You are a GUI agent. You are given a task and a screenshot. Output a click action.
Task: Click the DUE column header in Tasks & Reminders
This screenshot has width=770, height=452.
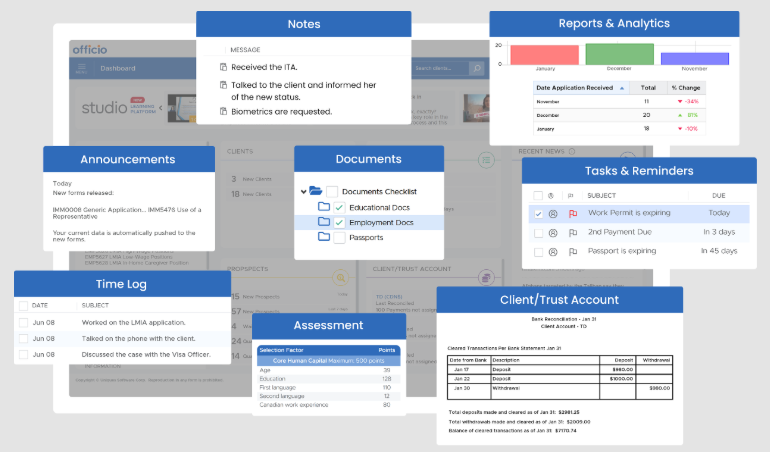click(718, 196)
